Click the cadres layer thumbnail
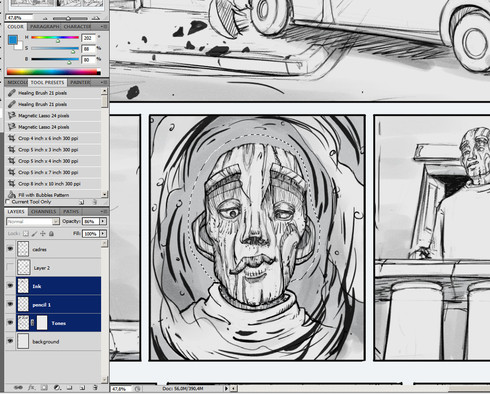This screenshot has width=490, height=394. [23, 249]
